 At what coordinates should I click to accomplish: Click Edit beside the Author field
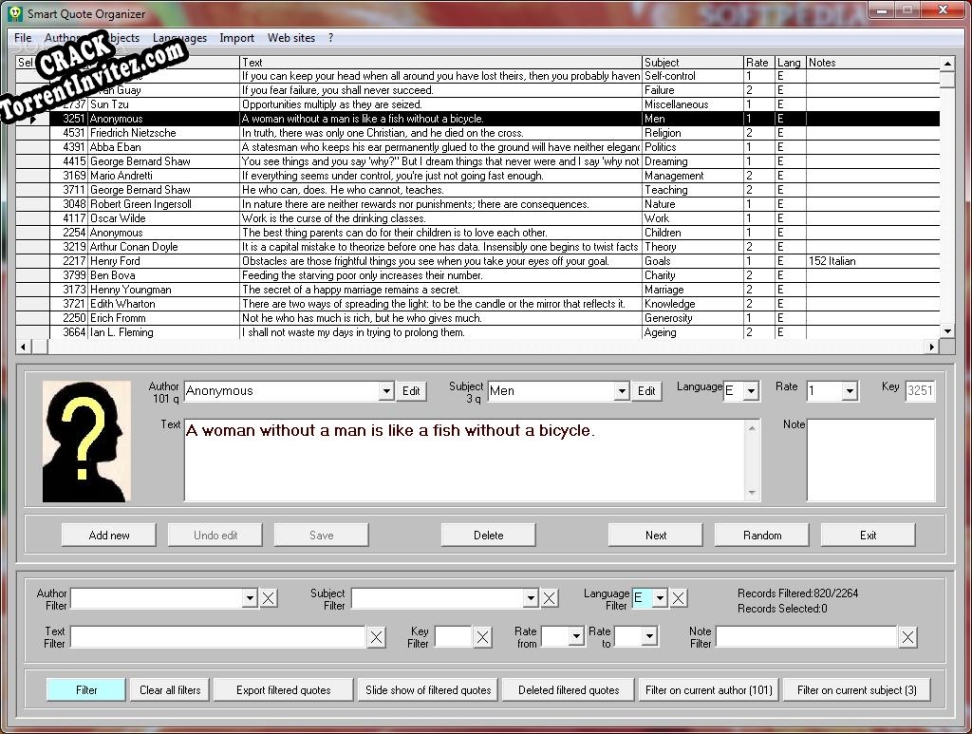coord(411,391)
